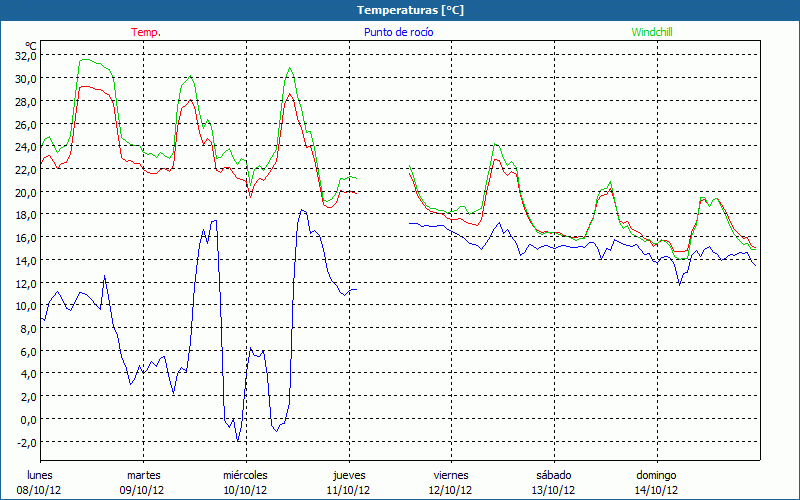
Task: Select the lunes 08/10/12 date label
Action: (x=40, y=483)
